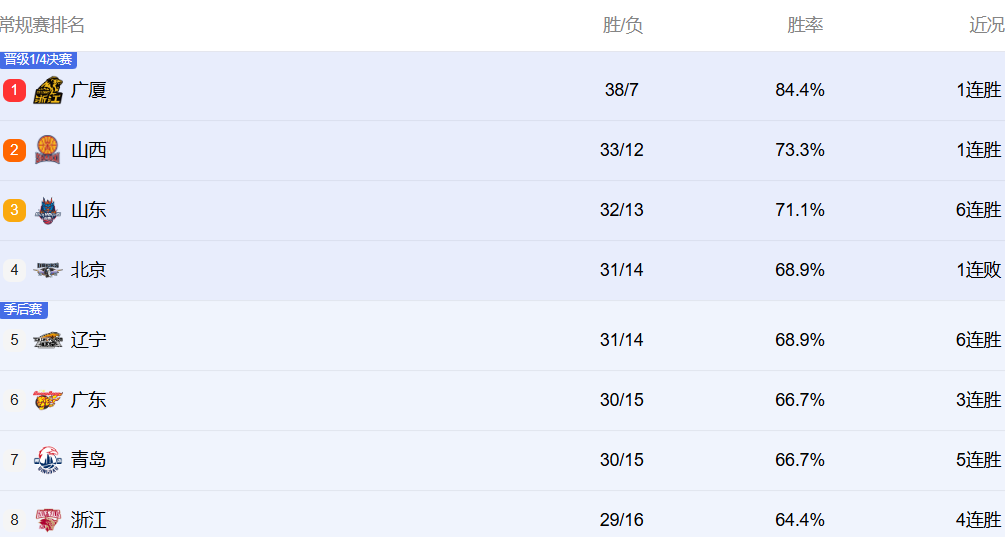The image size is (1005, 537).
Task: Click the 季后赛 tag label
Action: (24, 310)
